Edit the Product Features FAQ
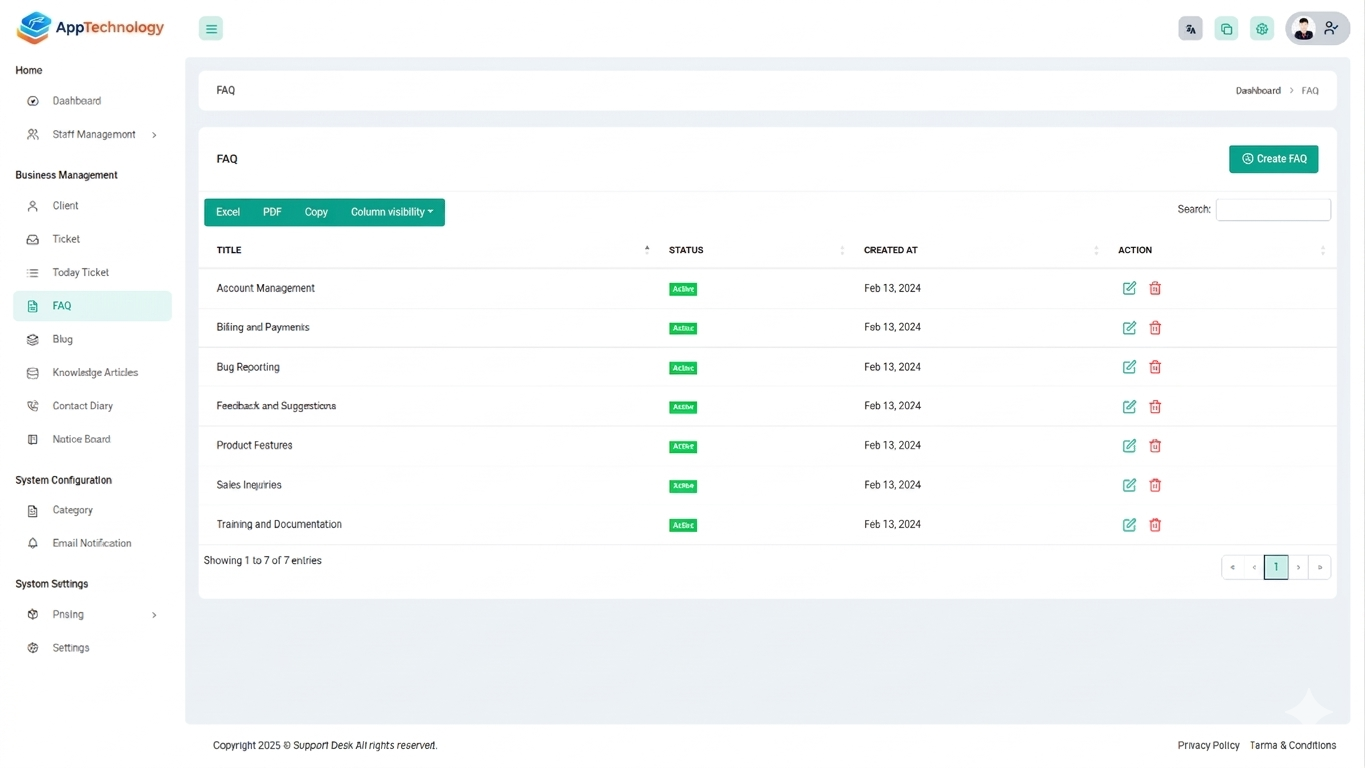 pyautogui.click(x=1129, y=446)
